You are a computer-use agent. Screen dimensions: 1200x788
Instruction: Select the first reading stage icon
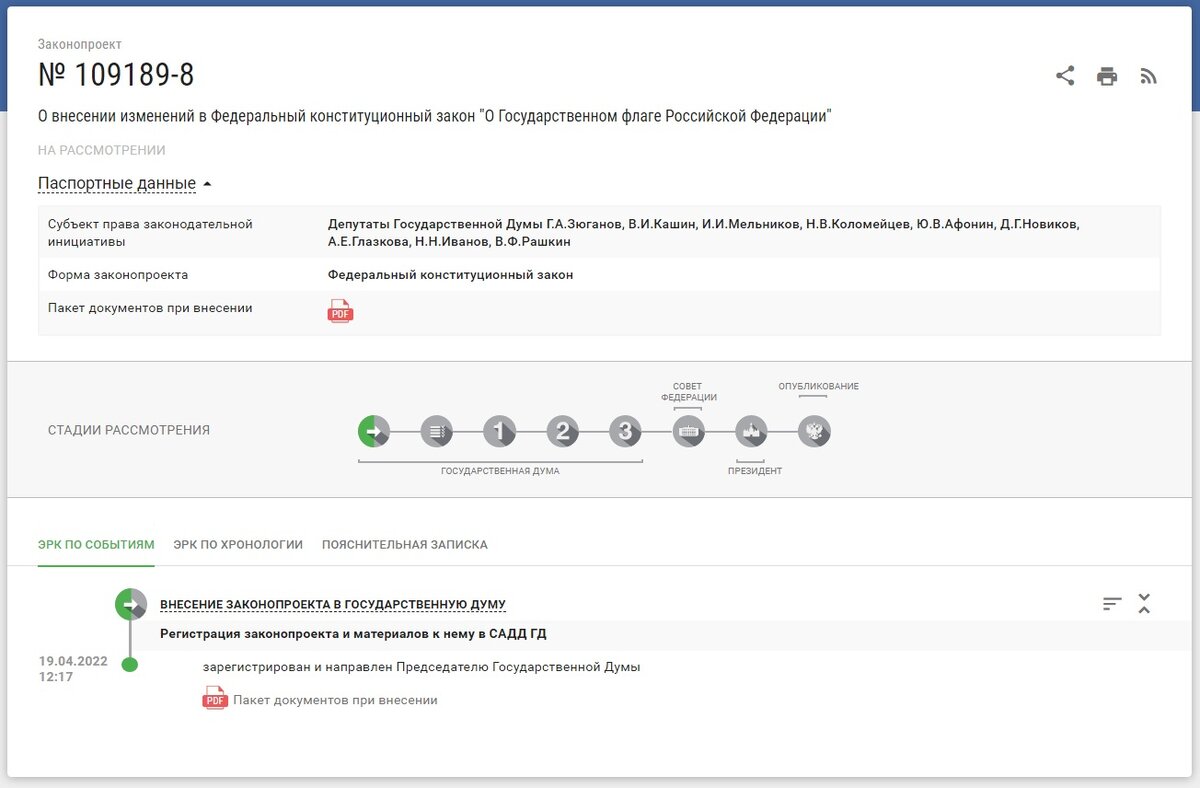point(500,432)
